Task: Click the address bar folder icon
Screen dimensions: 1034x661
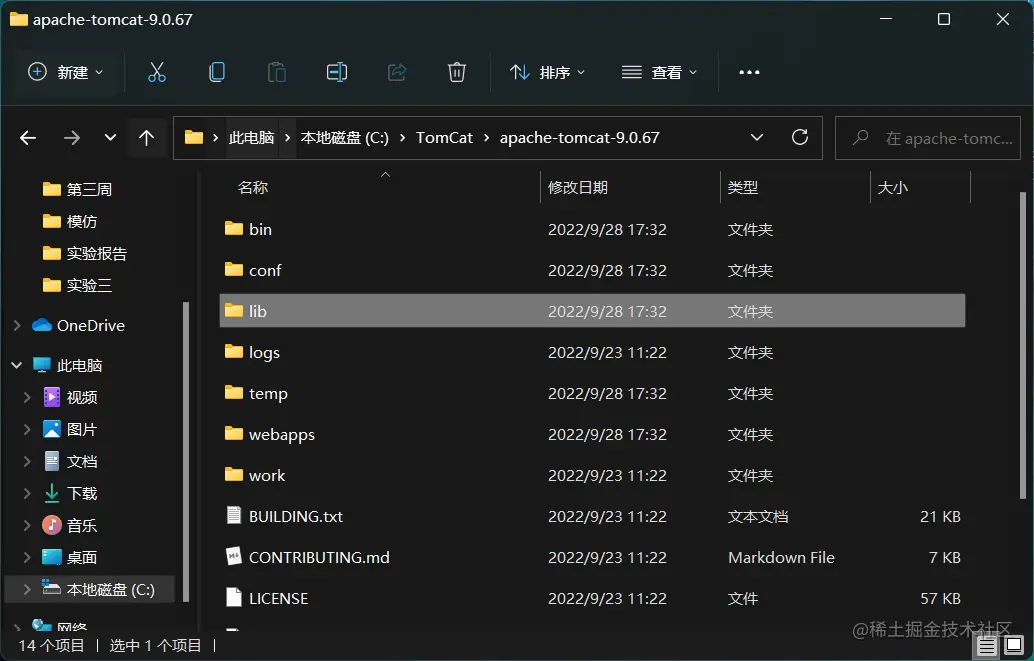Action: (x=193, y=137)
